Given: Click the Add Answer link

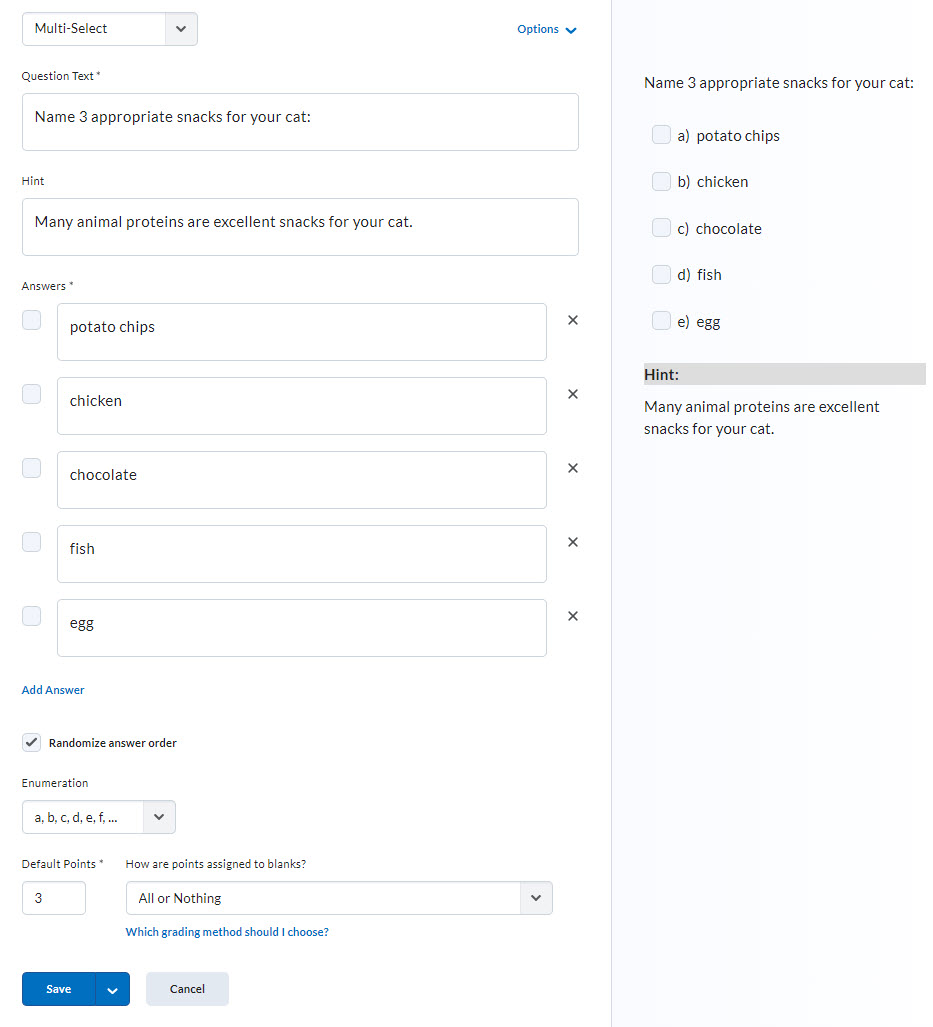Looking at the screenshot, I should tap(53, 690).
